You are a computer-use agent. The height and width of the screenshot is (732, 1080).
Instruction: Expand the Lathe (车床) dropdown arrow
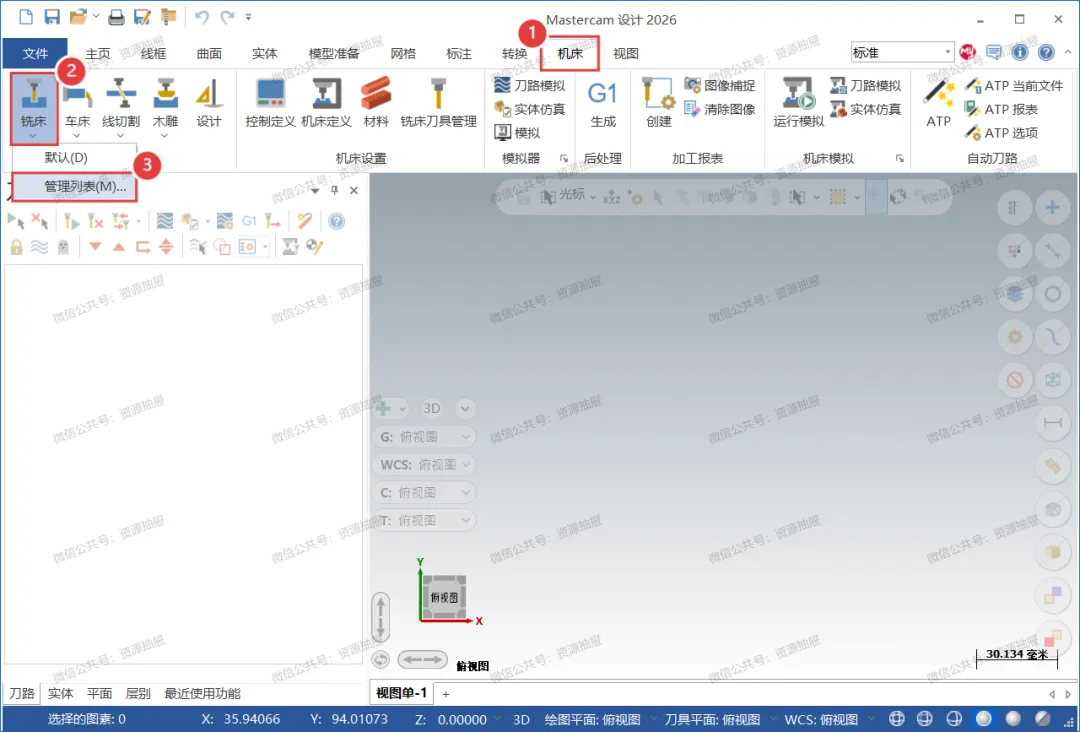coord(77,136)
